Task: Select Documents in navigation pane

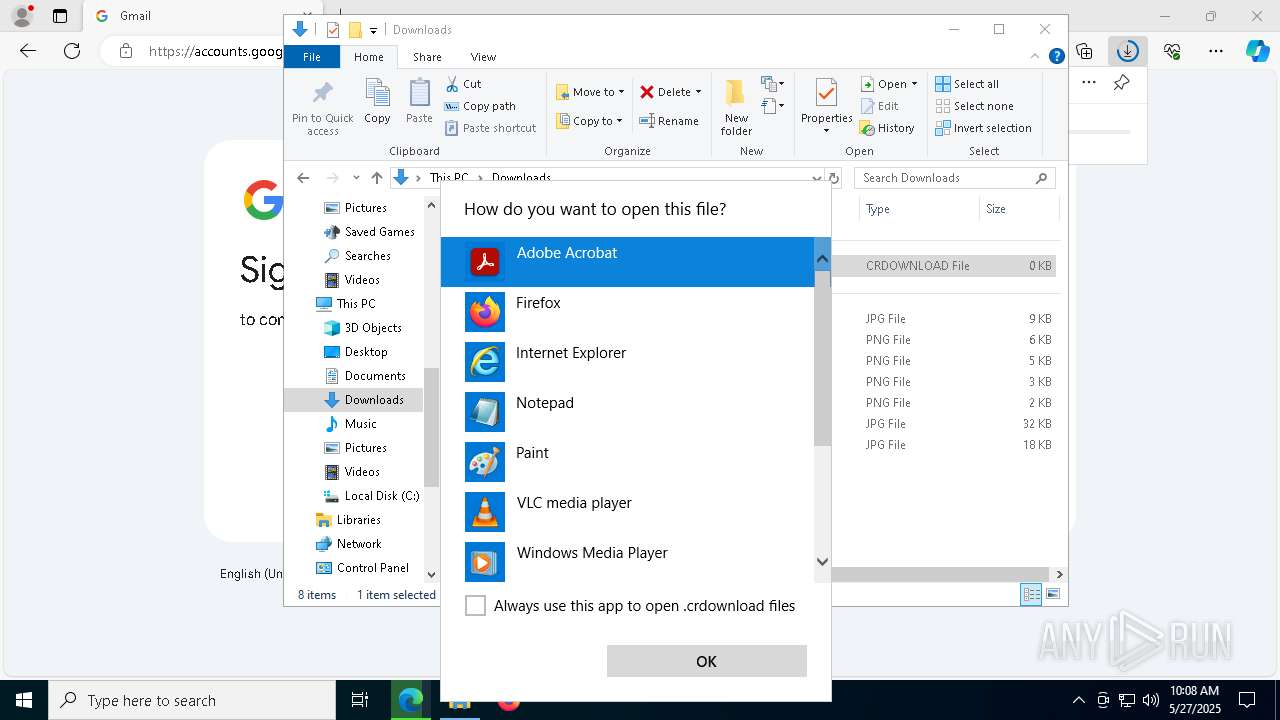Action: 365,376
